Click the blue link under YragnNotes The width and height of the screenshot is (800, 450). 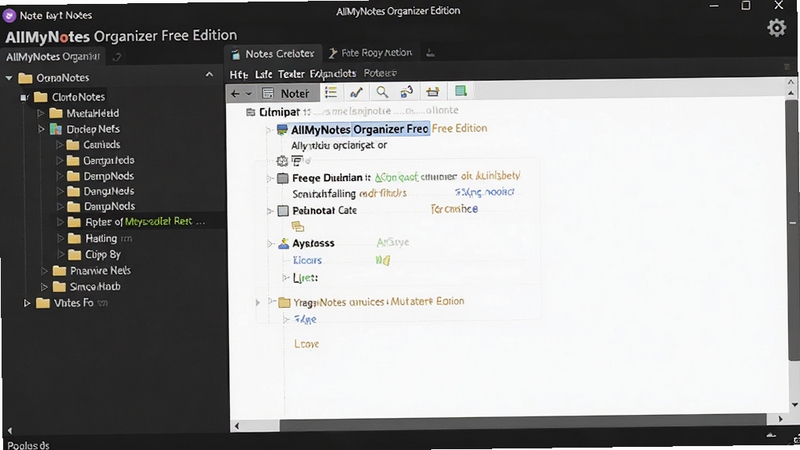[x=306, y=319]
